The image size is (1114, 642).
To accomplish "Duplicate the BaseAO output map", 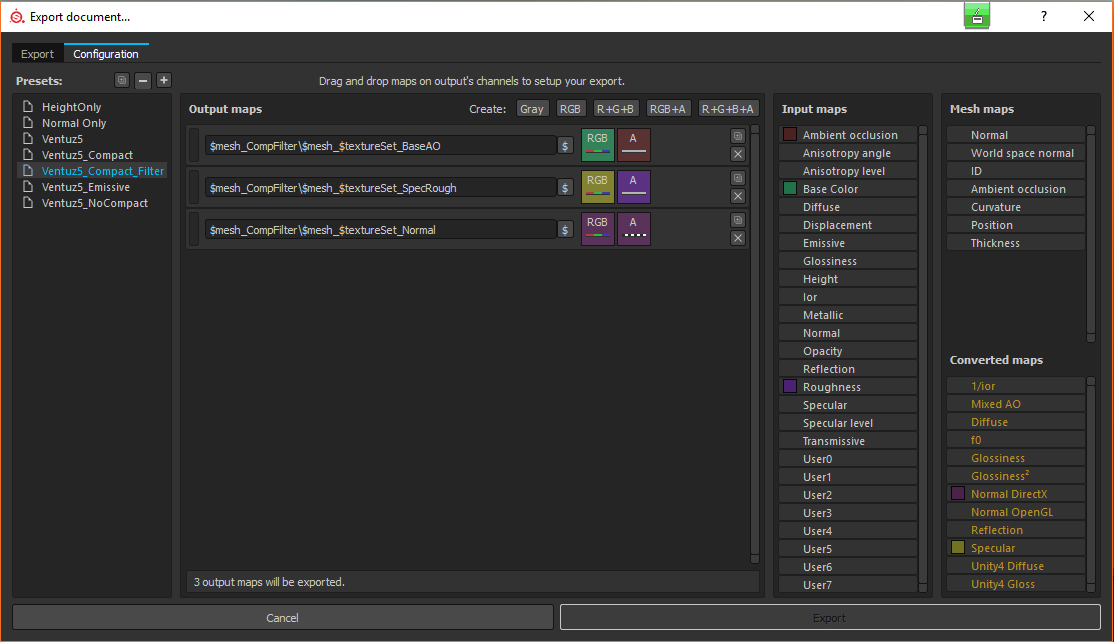I will pyautogui.click(x=738, y=136).
